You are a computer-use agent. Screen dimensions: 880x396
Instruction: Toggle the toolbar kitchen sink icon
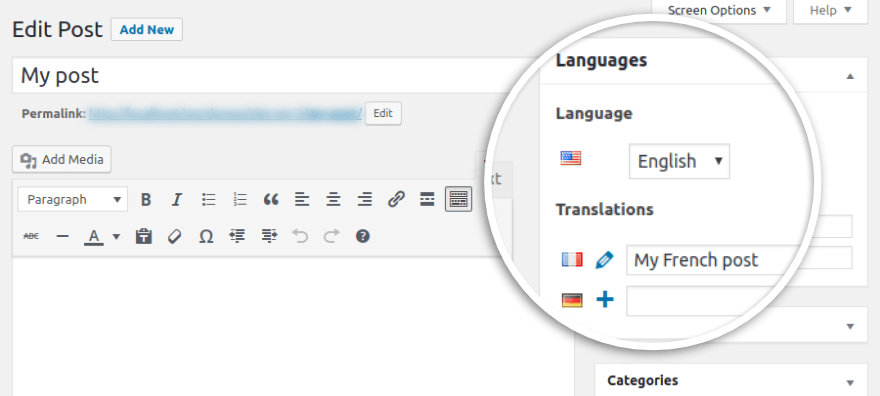coord(459,199)
